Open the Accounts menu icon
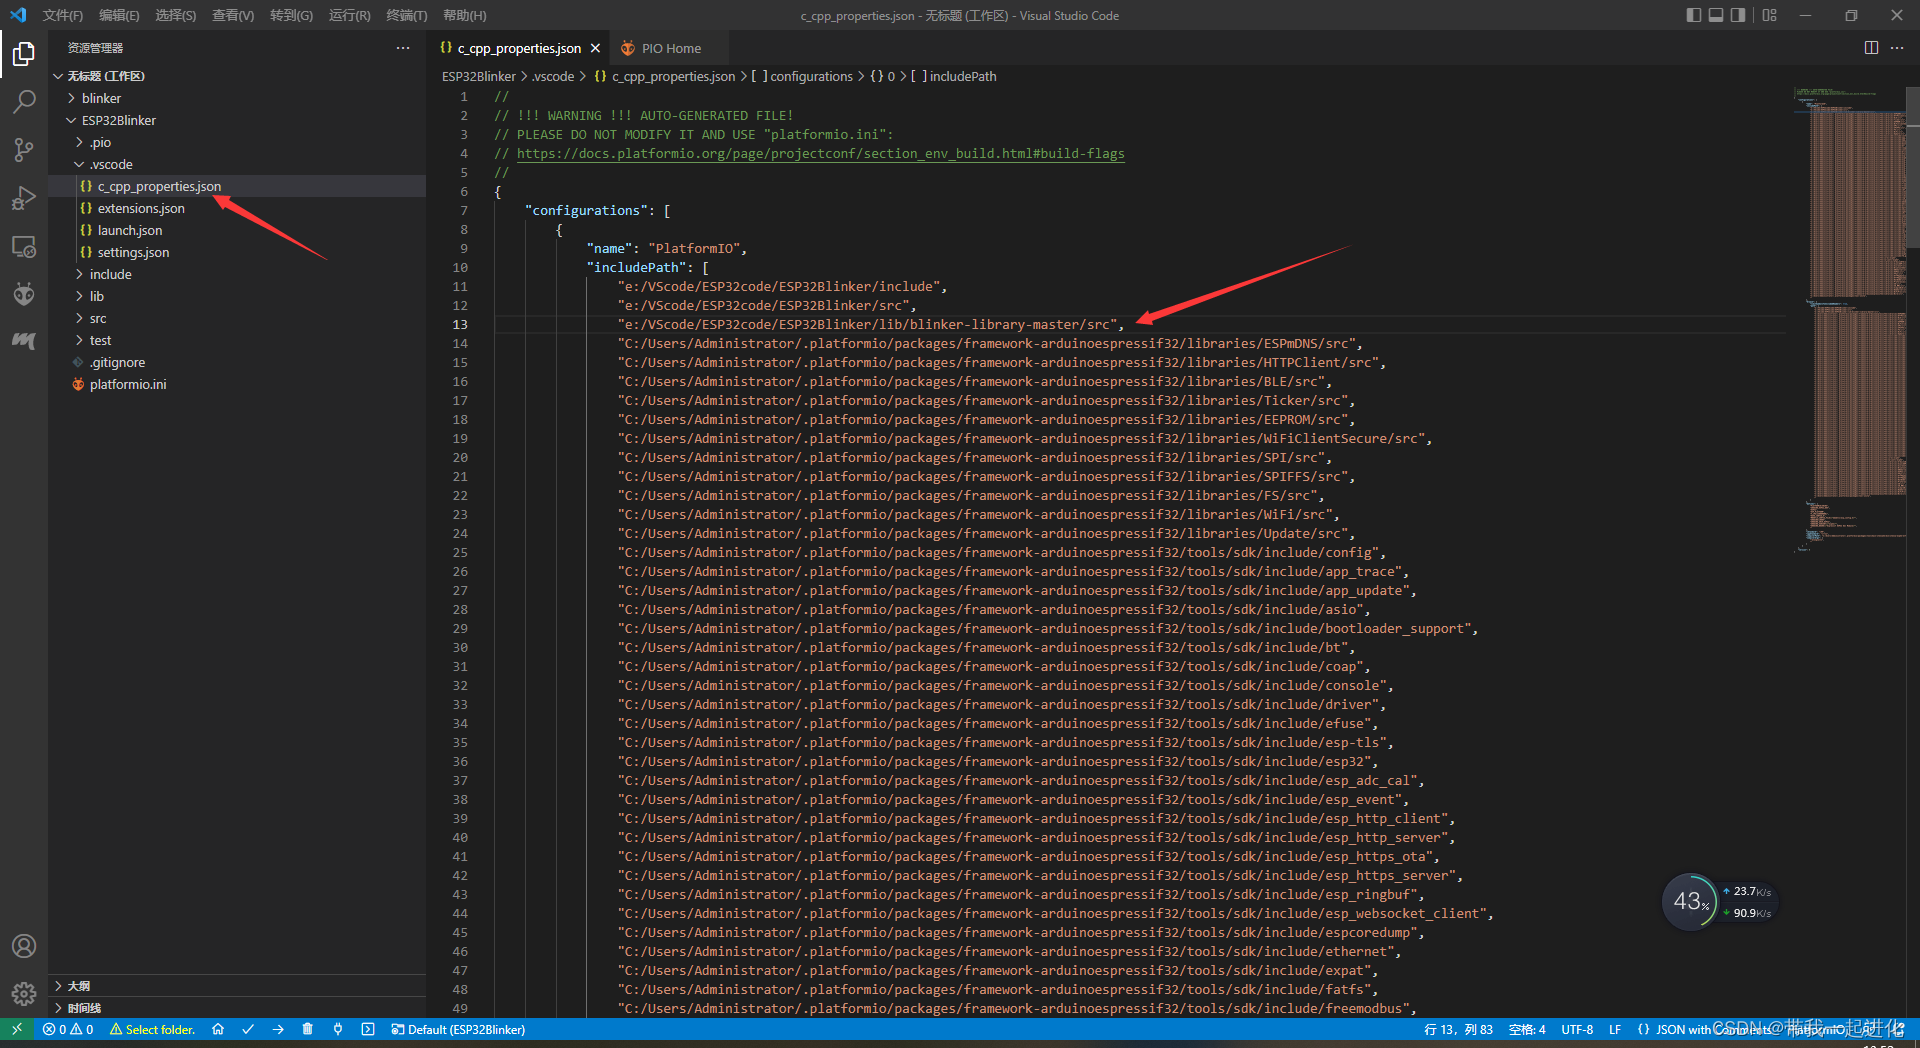This screenshot has width=1920, height=1048. pos(24,946)
